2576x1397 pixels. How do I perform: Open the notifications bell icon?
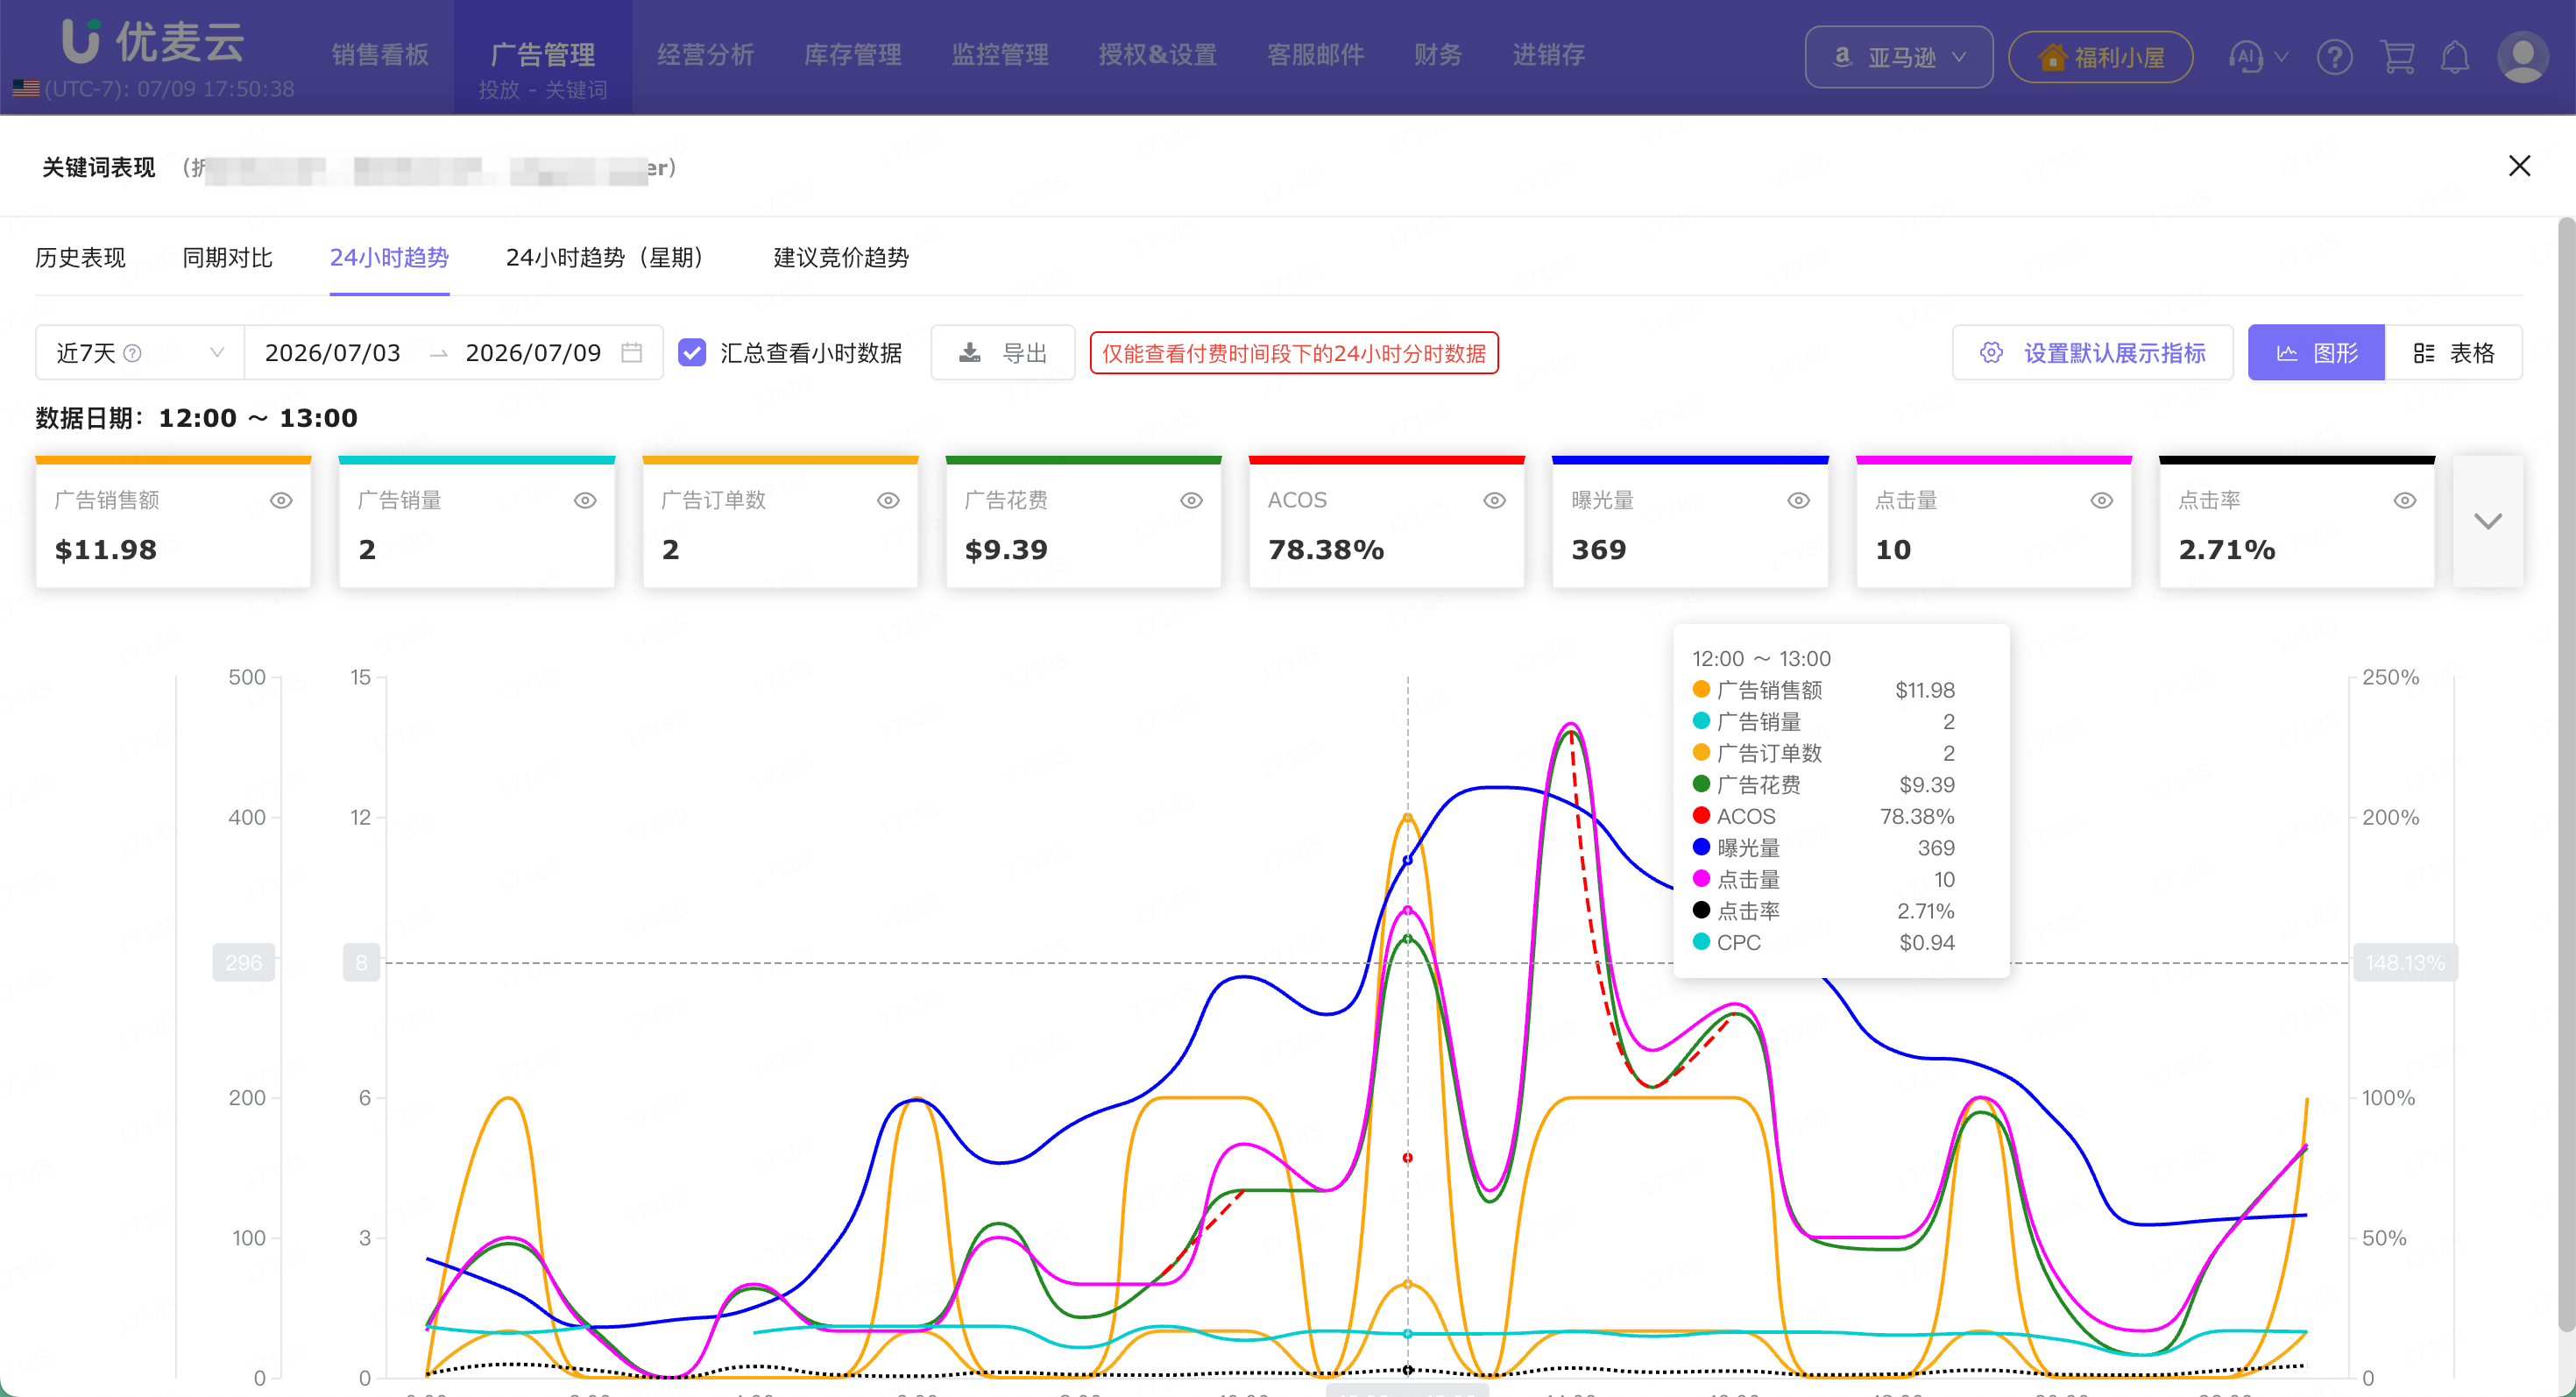2455,57
